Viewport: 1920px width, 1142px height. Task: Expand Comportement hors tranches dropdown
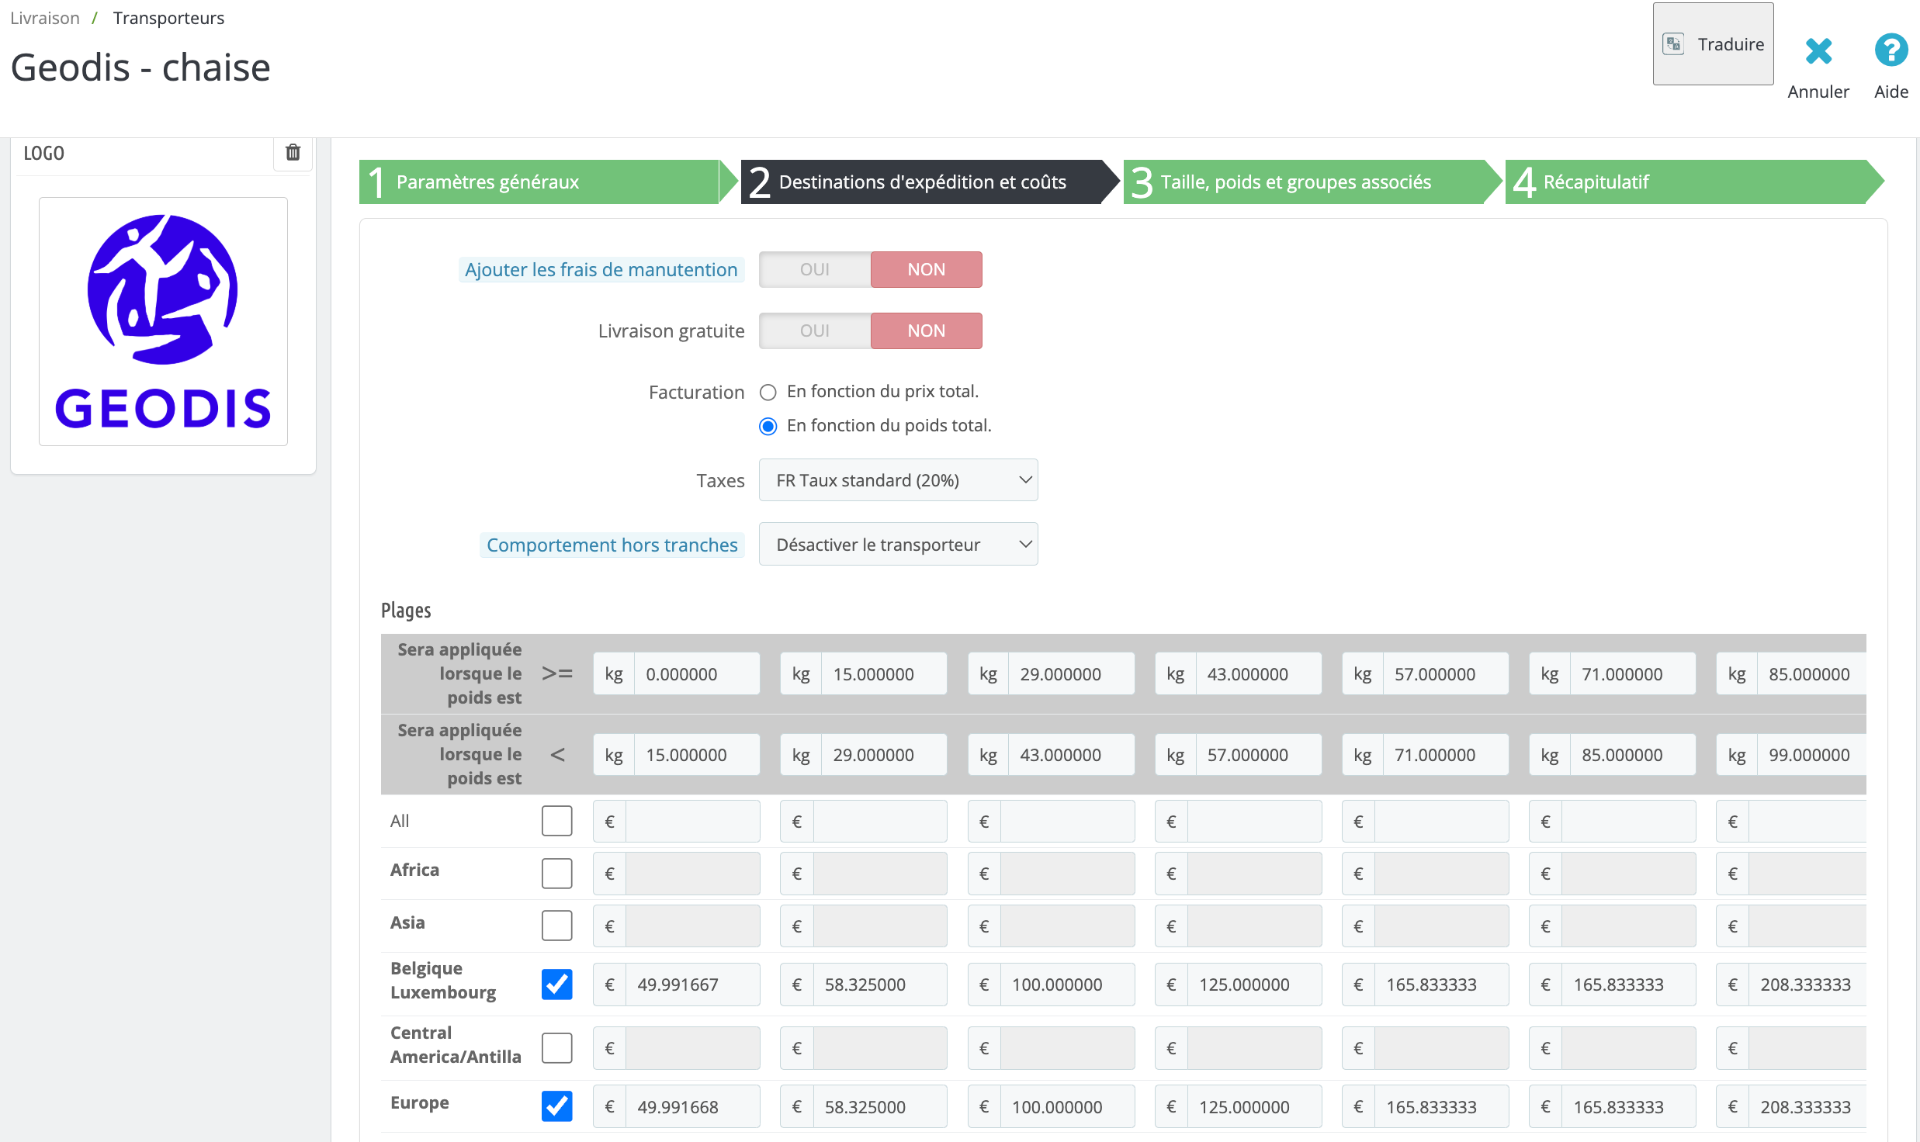(x=897, y=545)
